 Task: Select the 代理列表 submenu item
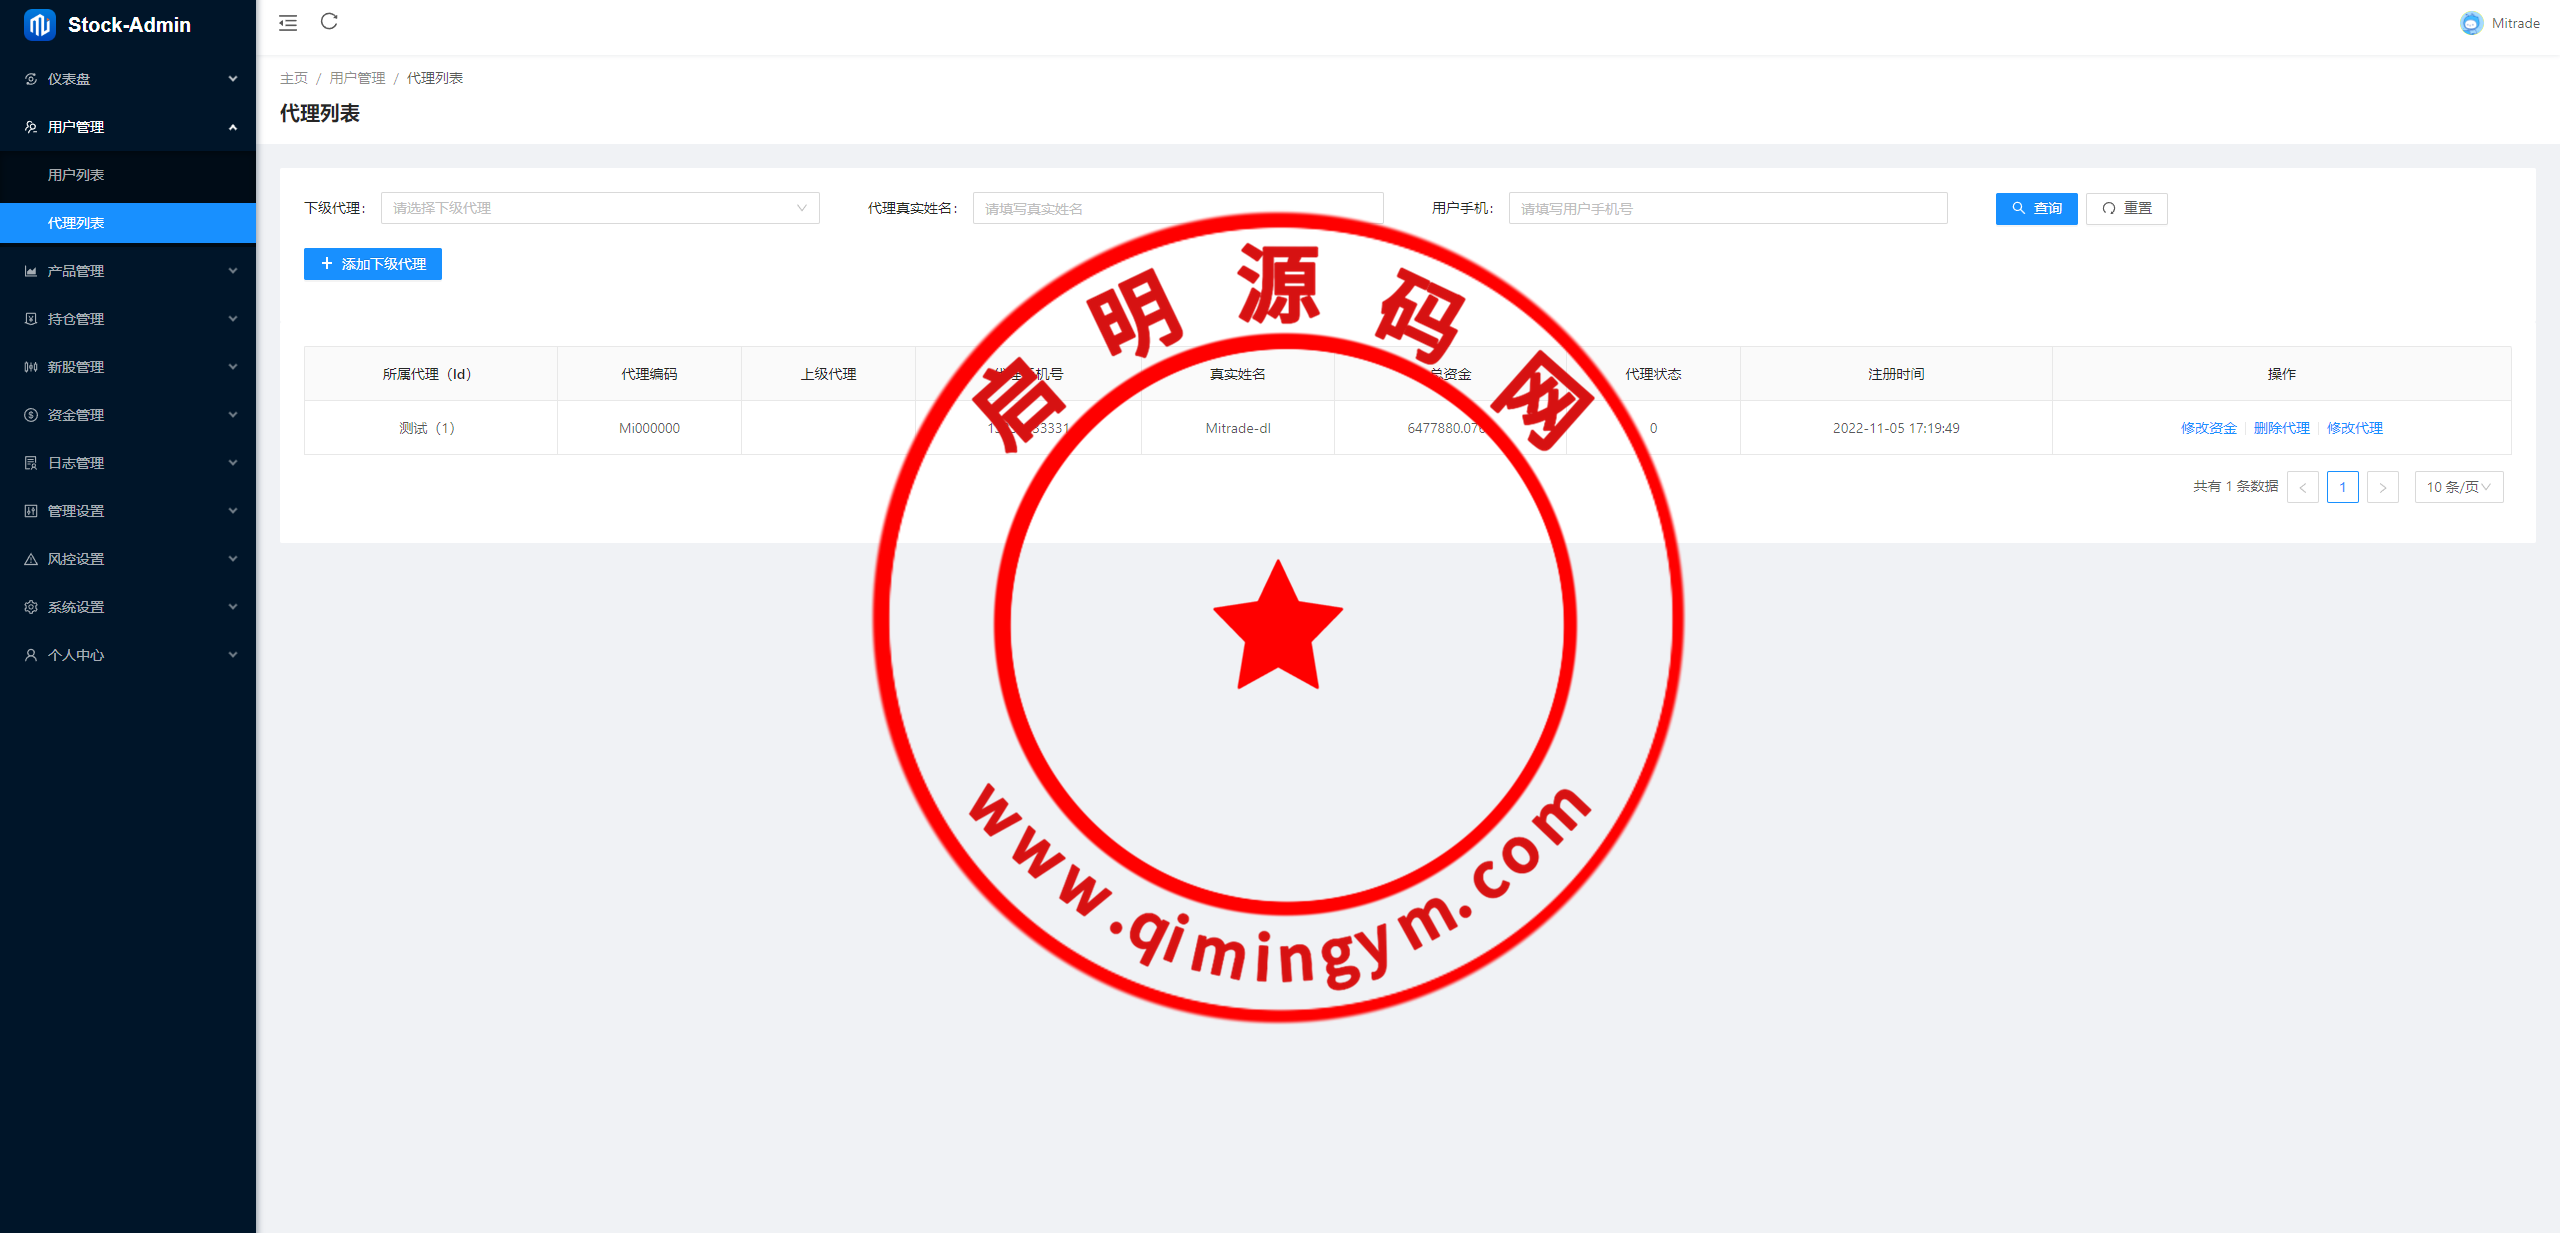76,223
